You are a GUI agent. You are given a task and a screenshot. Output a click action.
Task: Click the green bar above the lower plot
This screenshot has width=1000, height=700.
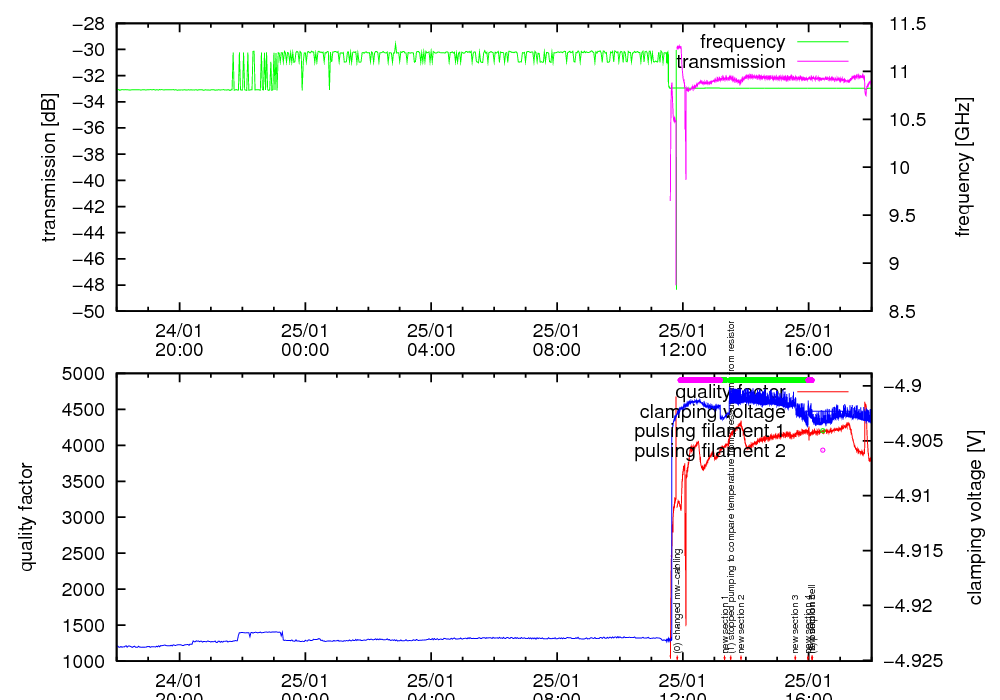765,380
